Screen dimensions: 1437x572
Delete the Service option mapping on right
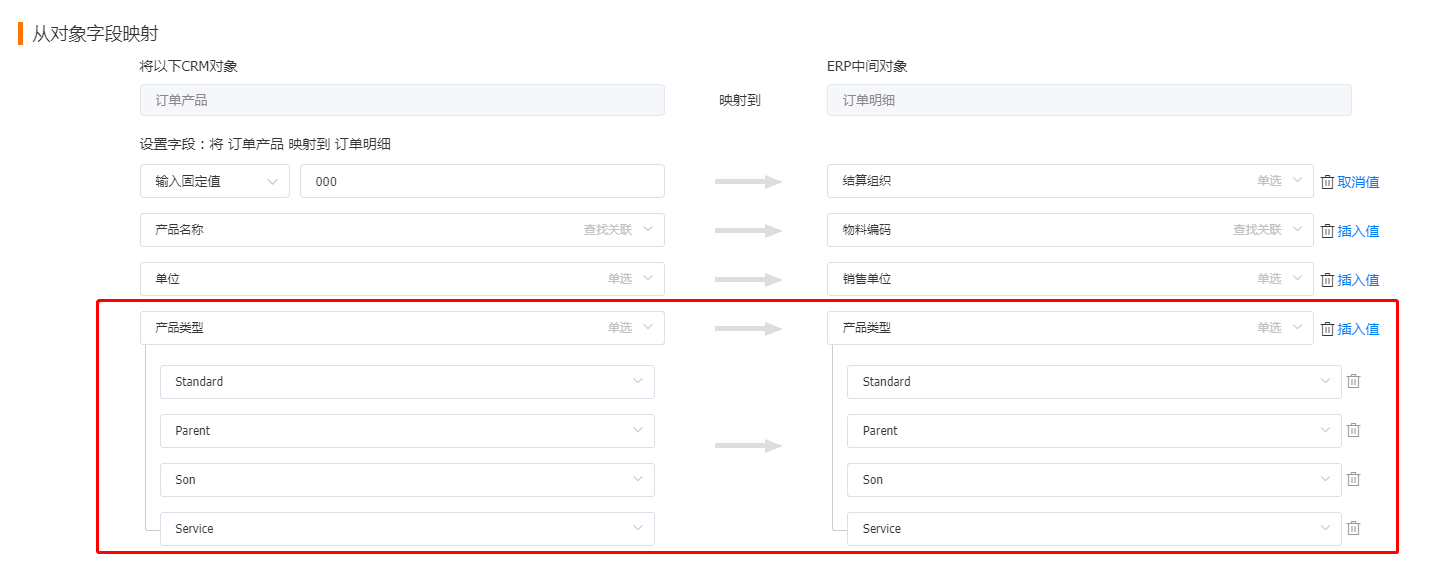coord(1353,528)
